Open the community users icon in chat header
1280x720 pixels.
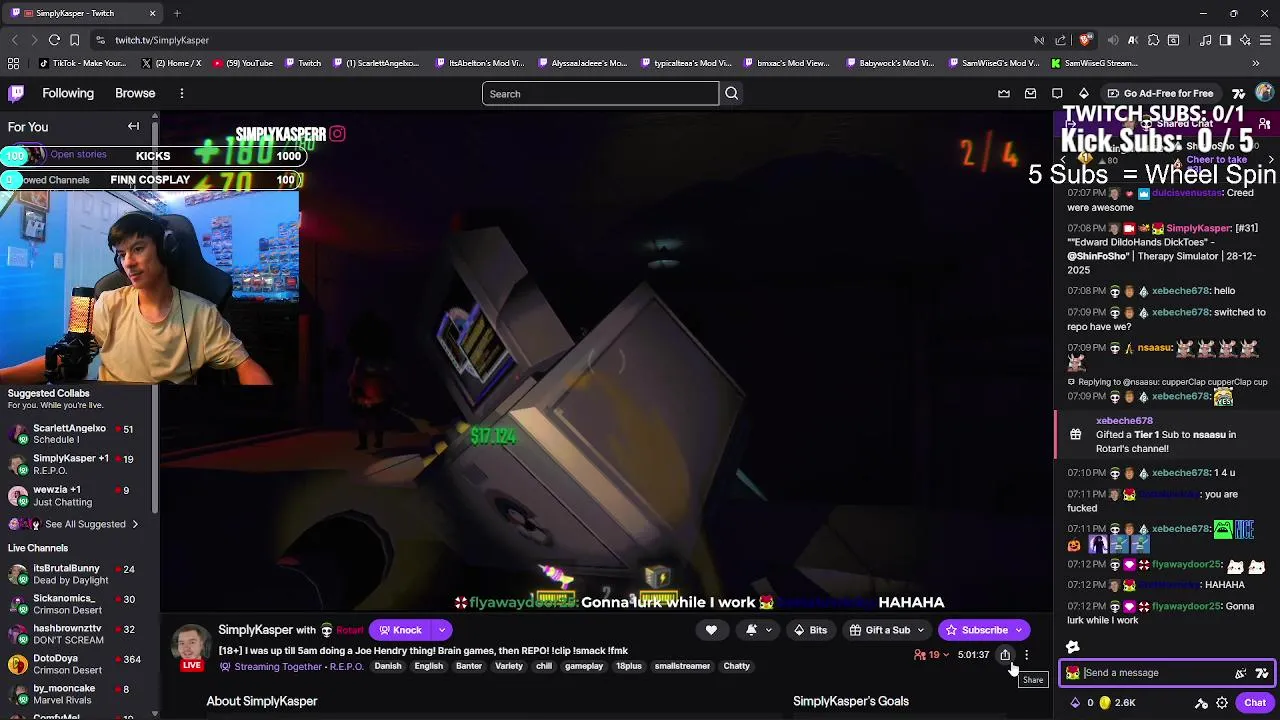pos(1265,124)
